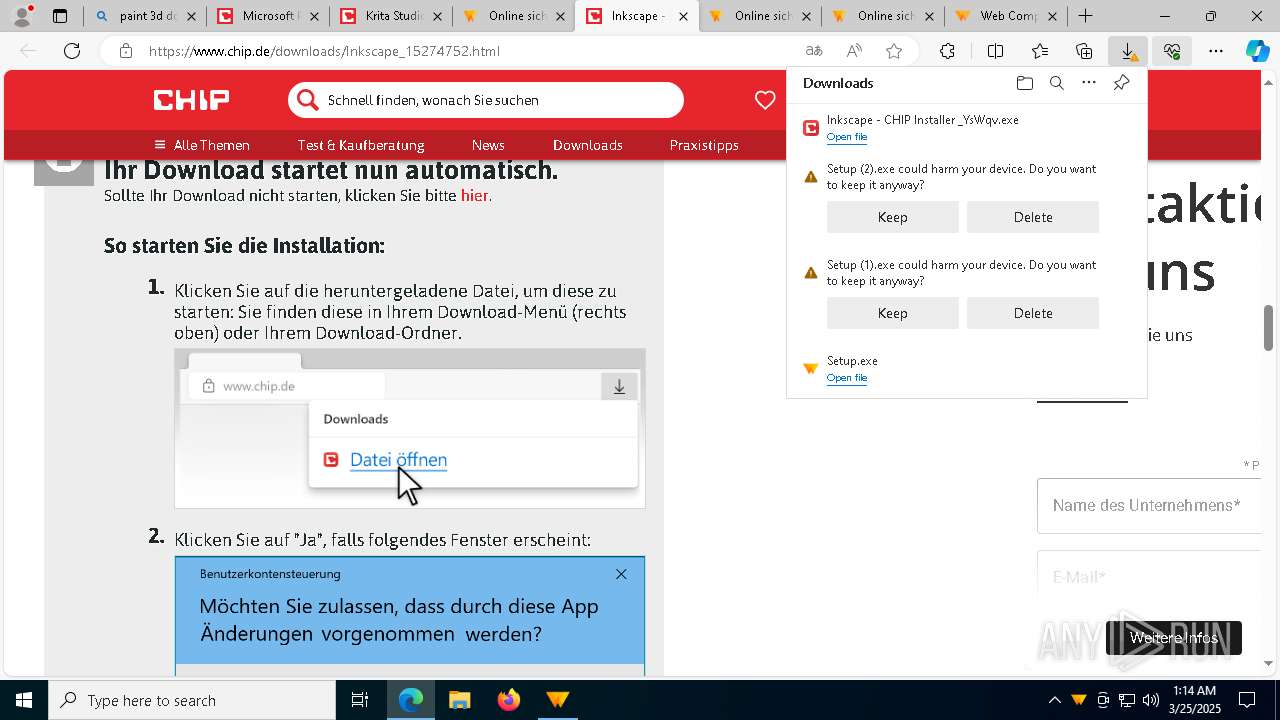Go to the Downloads section in CHIP nav
The height and width of the screenshot is (720, 1280).
[x=588, y=145]
